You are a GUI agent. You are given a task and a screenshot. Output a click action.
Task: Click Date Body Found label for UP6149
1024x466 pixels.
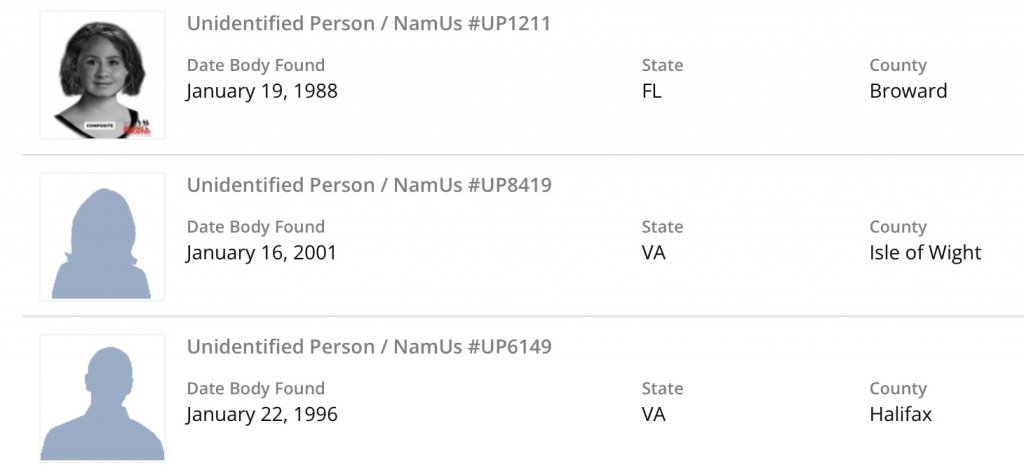pos(256,388)
